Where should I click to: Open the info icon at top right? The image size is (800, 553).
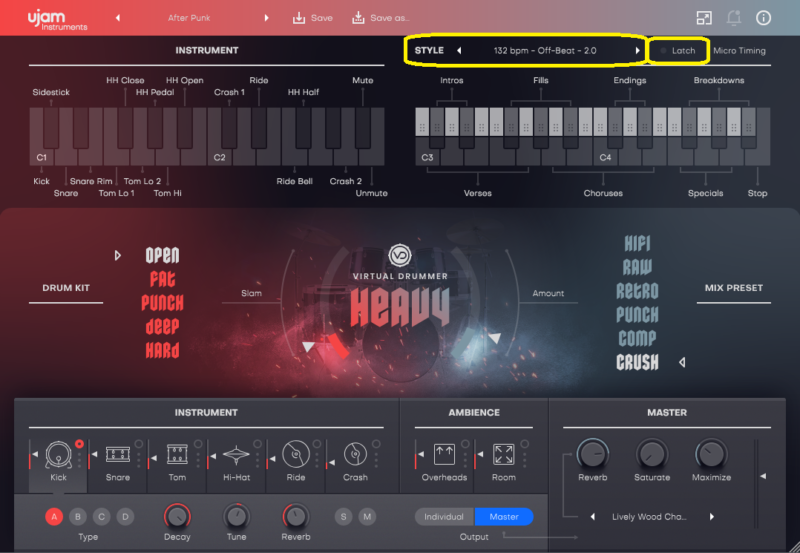[x=763, y=18]
